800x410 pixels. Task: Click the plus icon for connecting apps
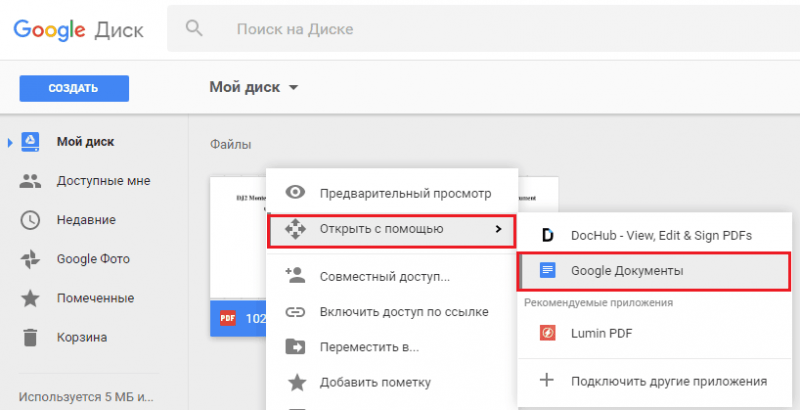point(547,380)
